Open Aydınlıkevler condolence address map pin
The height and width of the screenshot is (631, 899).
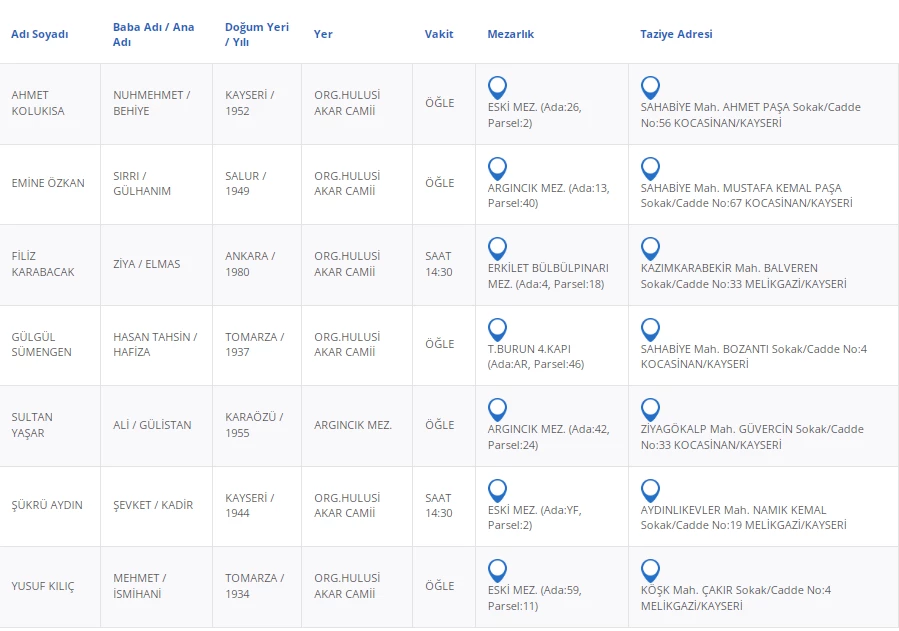point(650,490)
